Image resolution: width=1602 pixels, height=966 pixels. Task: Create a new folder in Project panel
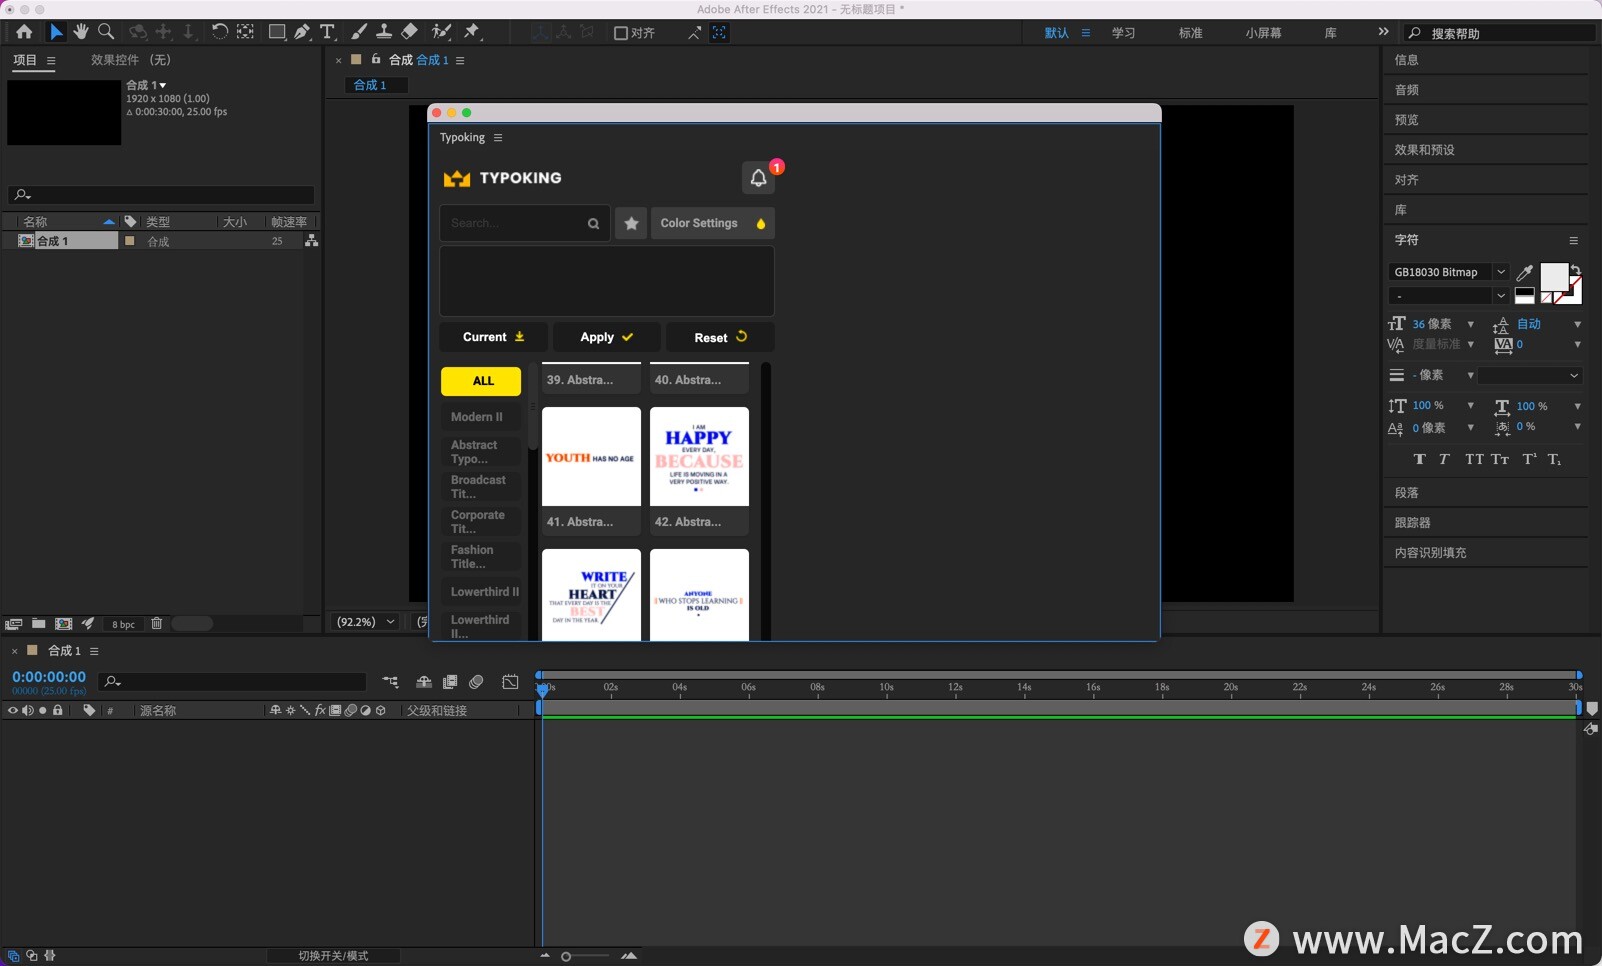pyautogui.click(x=38, y=624)
